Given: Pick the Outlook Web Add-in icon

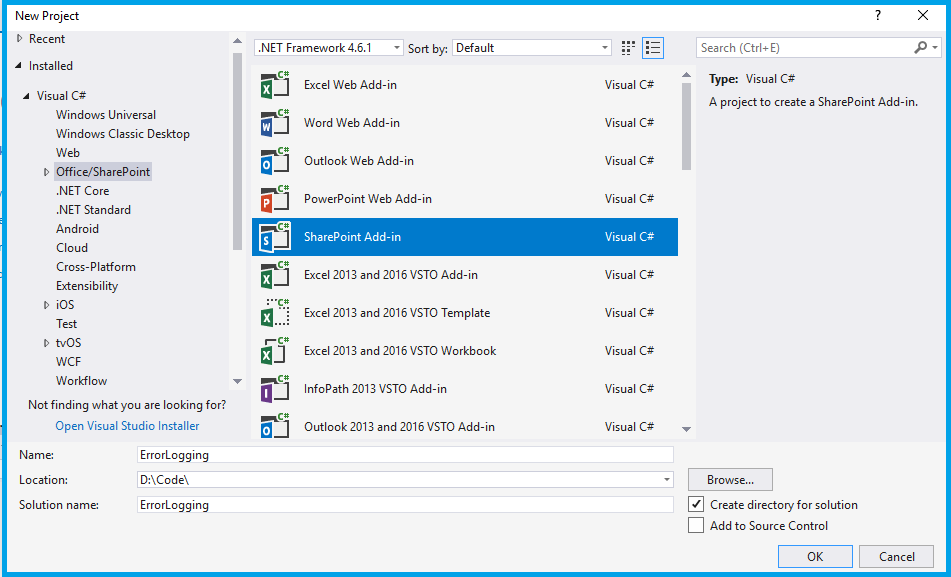Looking at the screenshot, I should coord(275,161).
